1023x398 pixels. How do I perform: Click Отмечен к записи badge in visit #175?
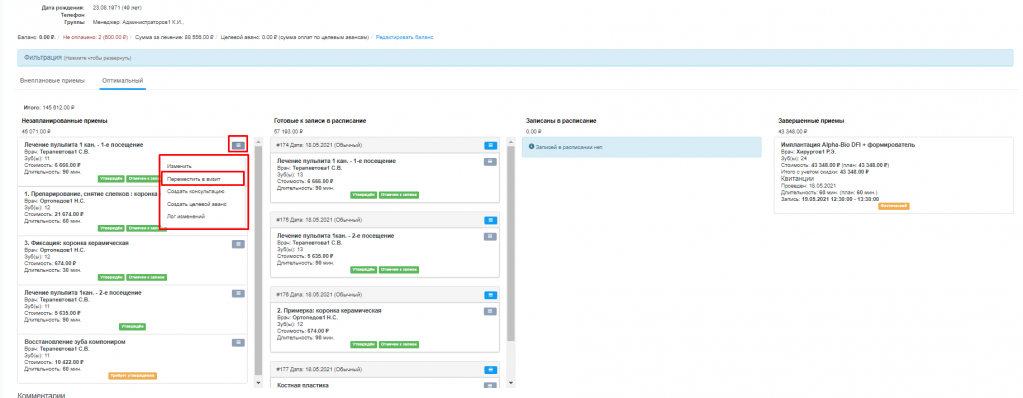(x=399, y=269)
